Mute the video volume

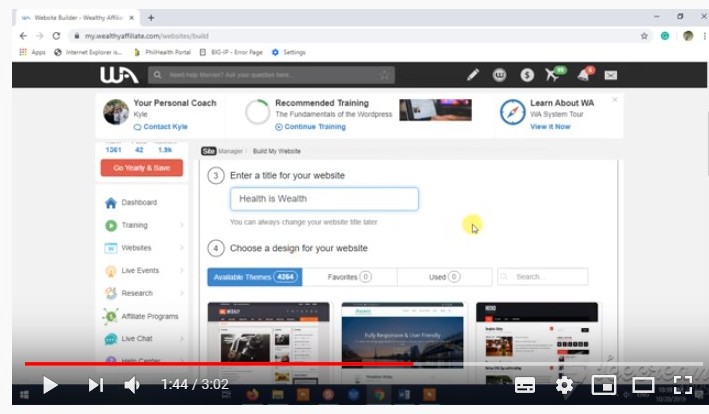tap(132, 385)
